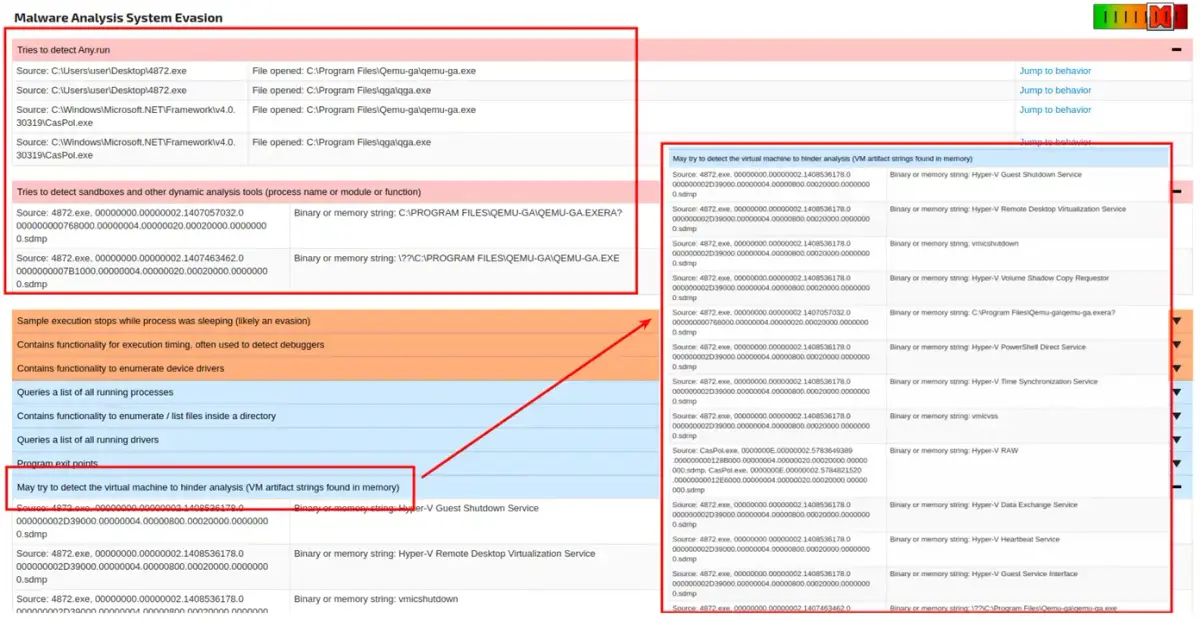Screen dimensions: 1200x620
Task: Select 'Hyper-V Data Exchange Service' string
Action: coord(984,505)
